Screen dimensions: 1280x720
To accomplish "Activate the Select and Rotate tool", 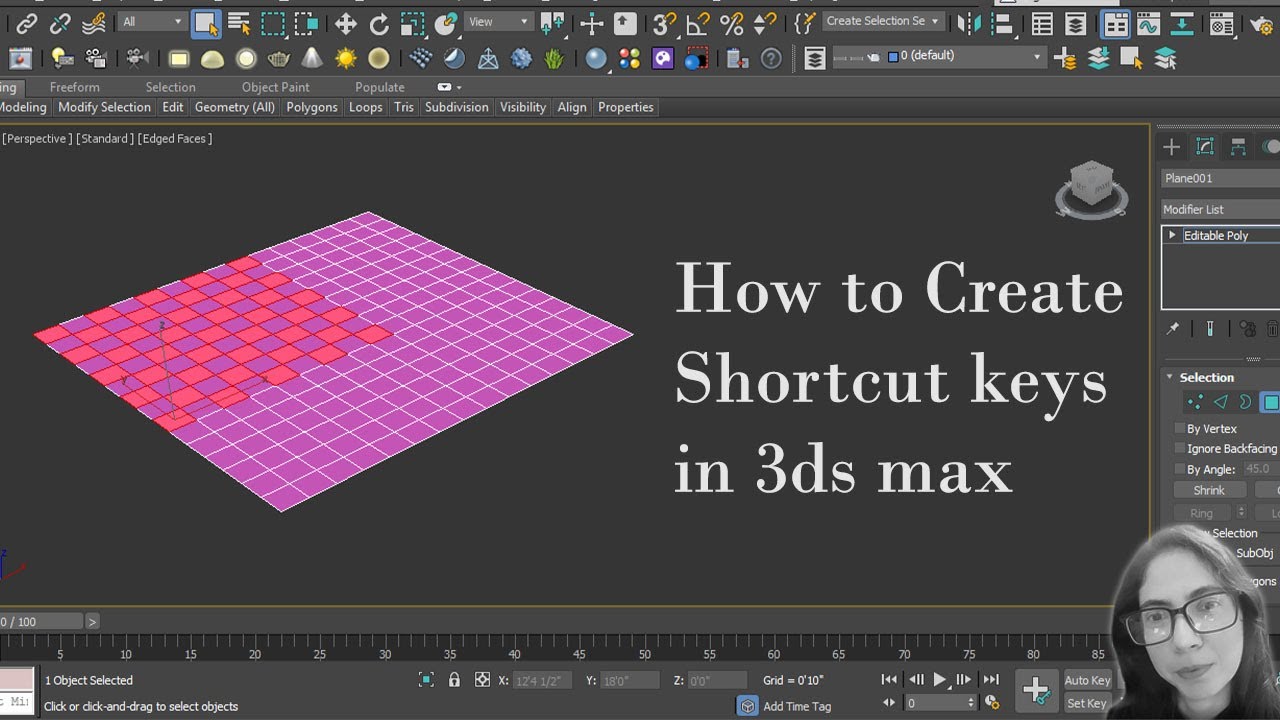I will 379,23.
